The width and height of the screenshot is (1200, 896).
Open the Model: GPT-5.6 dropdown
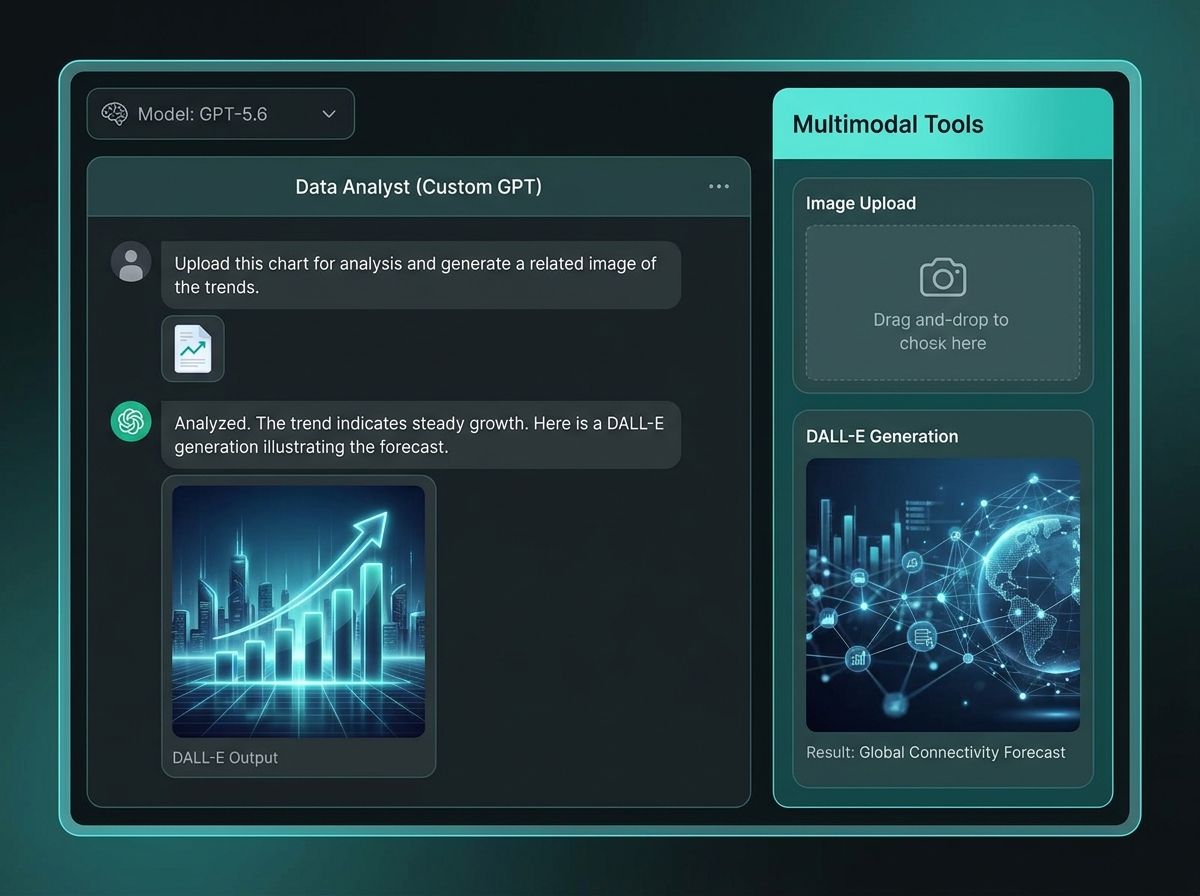220,114
